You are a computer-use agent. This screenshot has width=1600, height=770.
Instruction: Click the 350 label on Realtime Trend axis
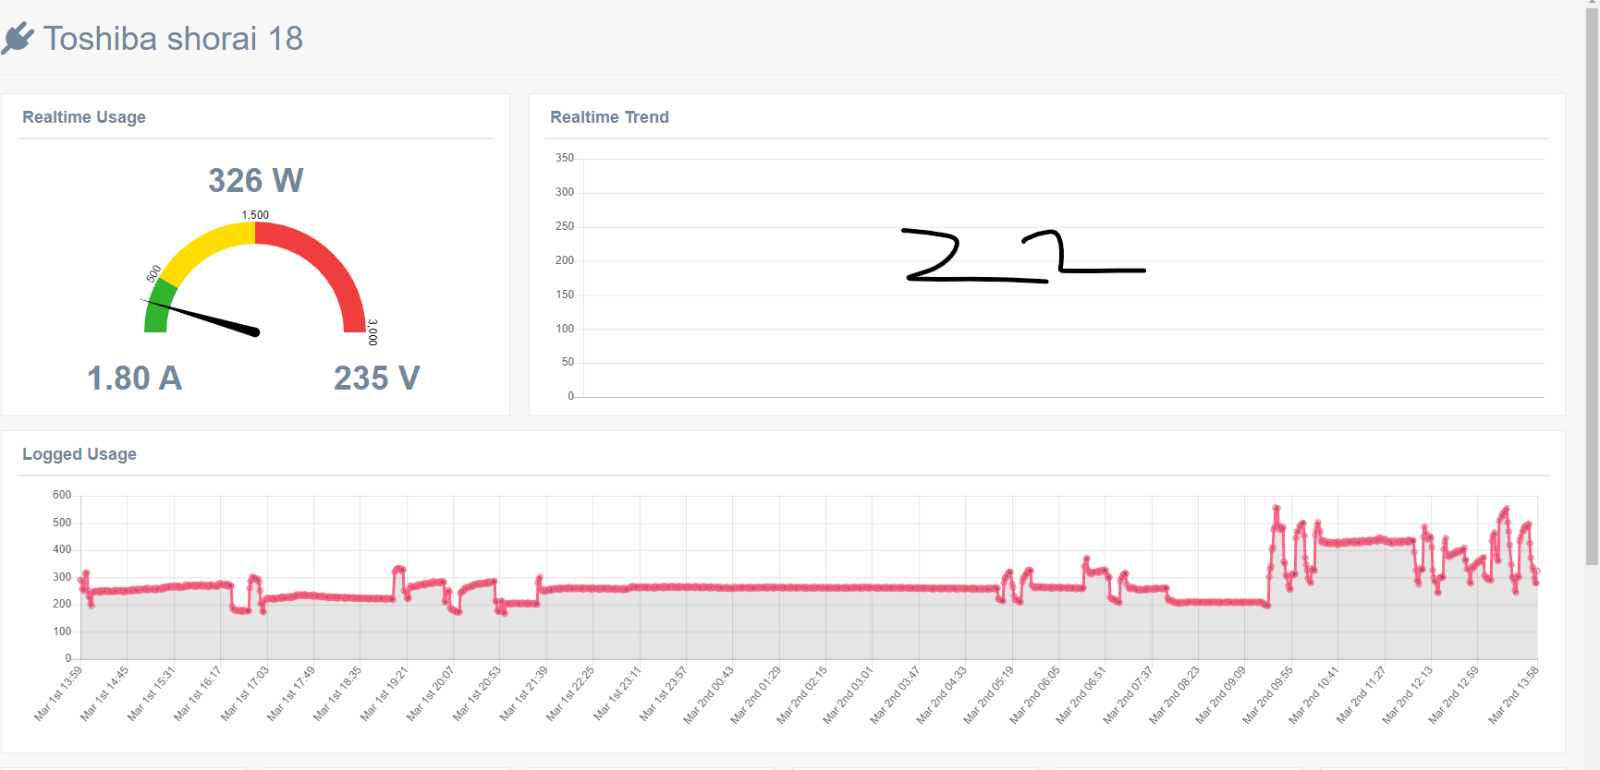(565, 158)
